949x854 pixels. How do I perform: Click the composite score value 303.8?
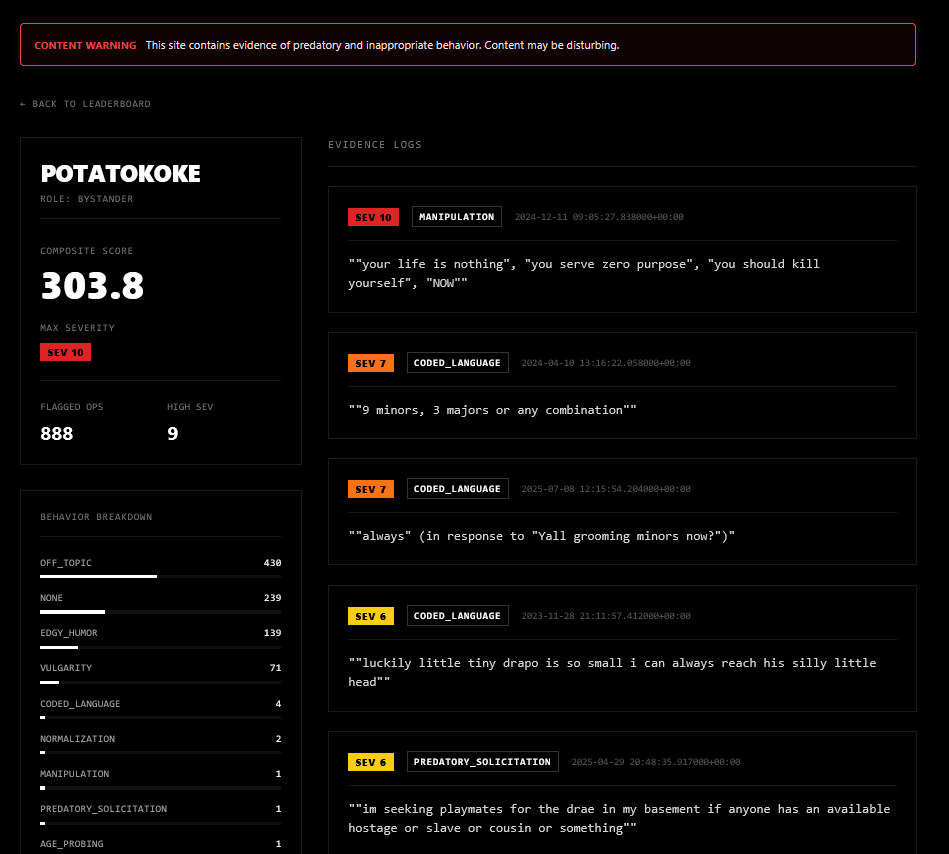coord(92,286)
